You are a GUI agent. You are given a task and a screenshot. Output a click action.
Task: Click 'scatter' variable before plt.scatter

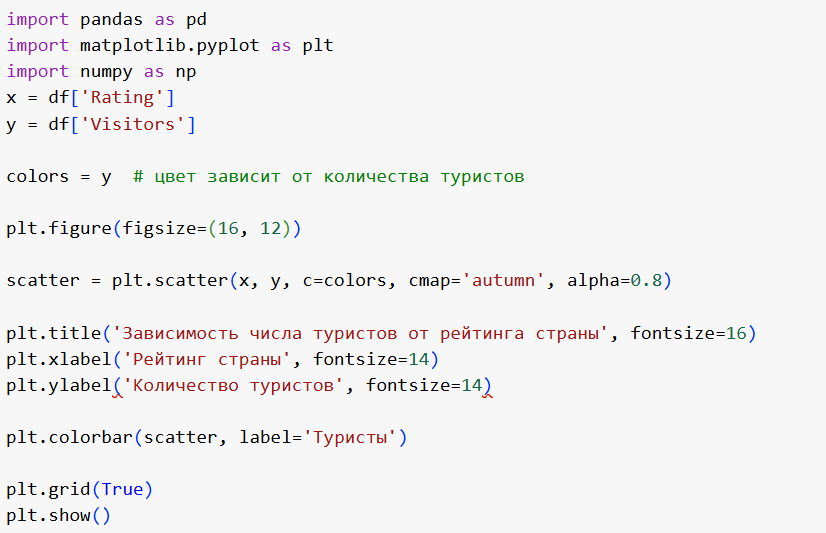click(43, 280)
